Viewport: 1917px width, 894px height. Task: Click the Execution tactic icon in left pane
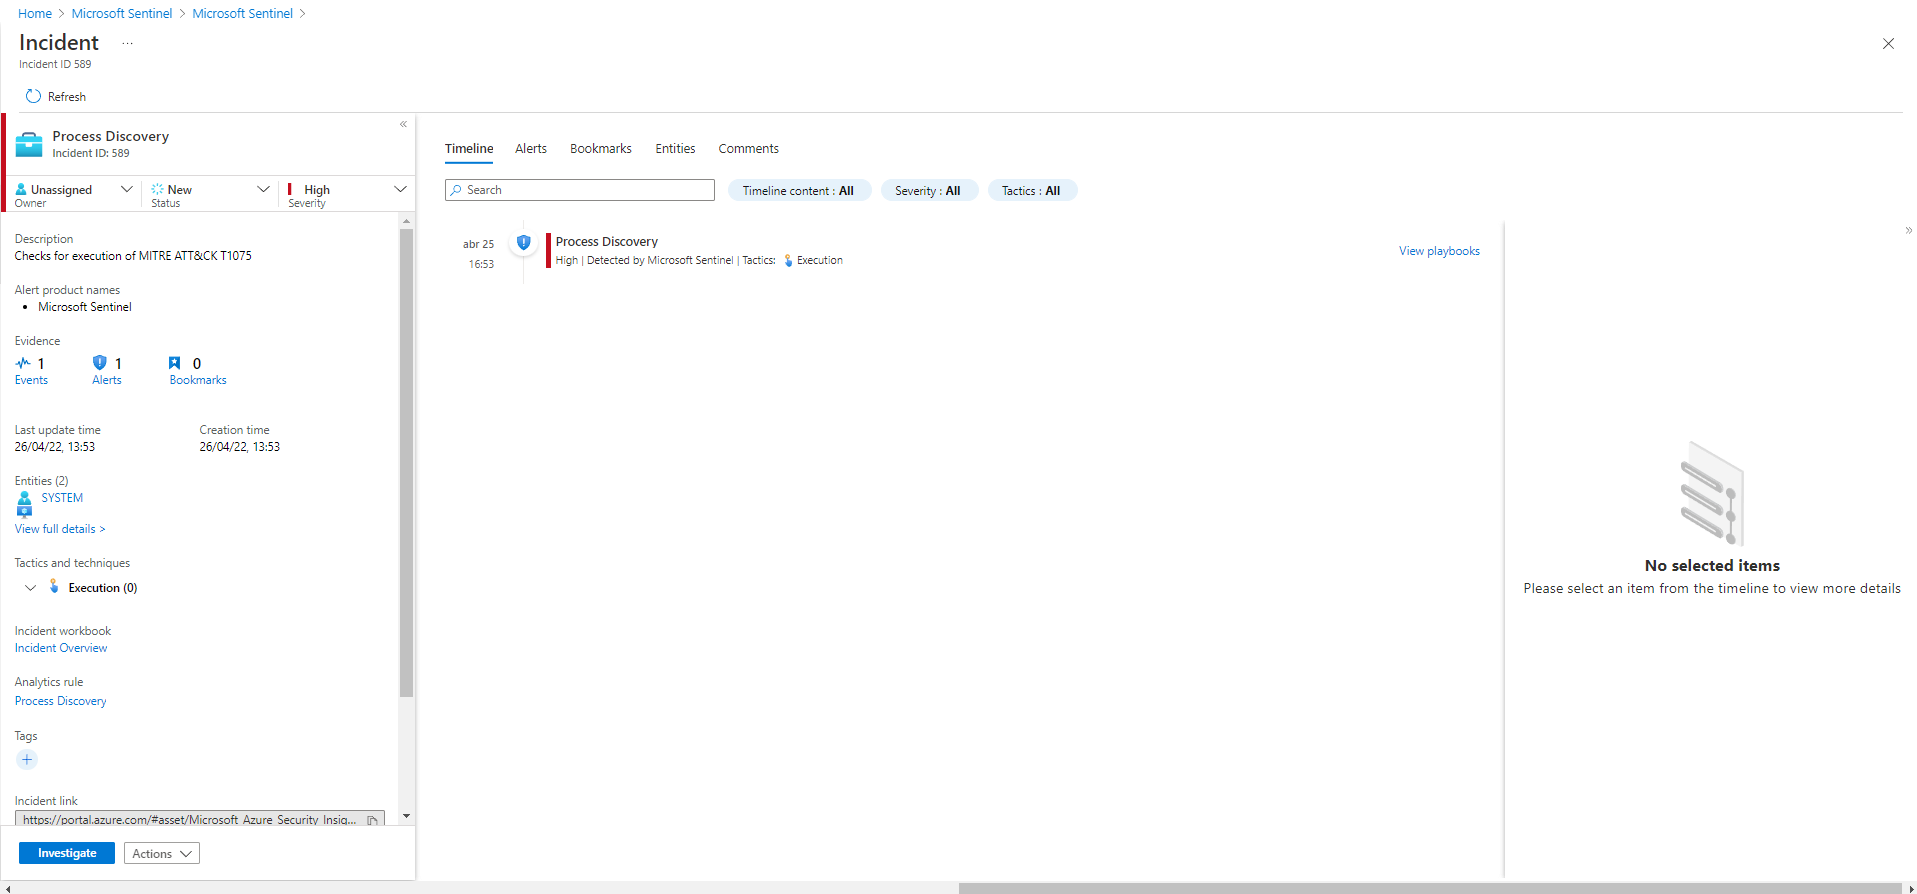[54, 586]
